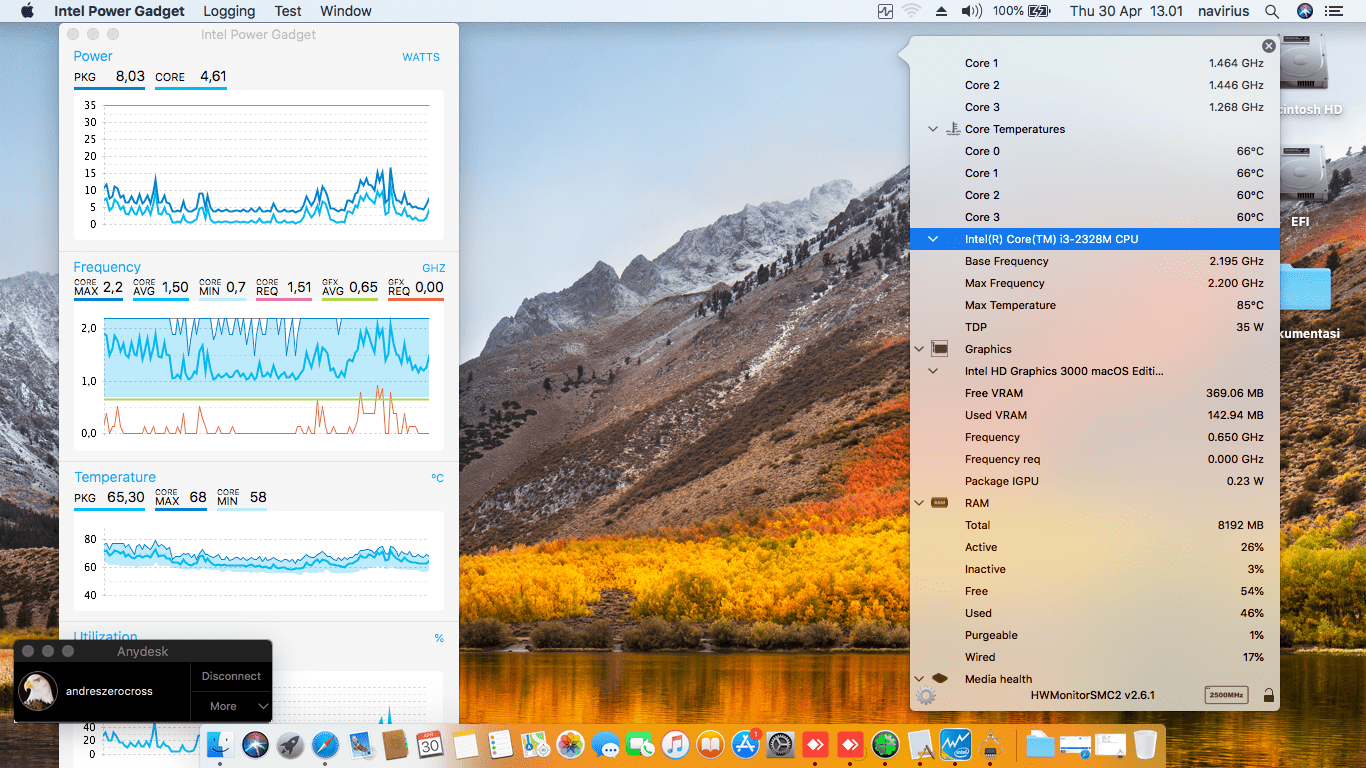Open the HWMonitor gear settings icon
The image size is (1366, 768).
pyautogui.click(x=926, y=696)
